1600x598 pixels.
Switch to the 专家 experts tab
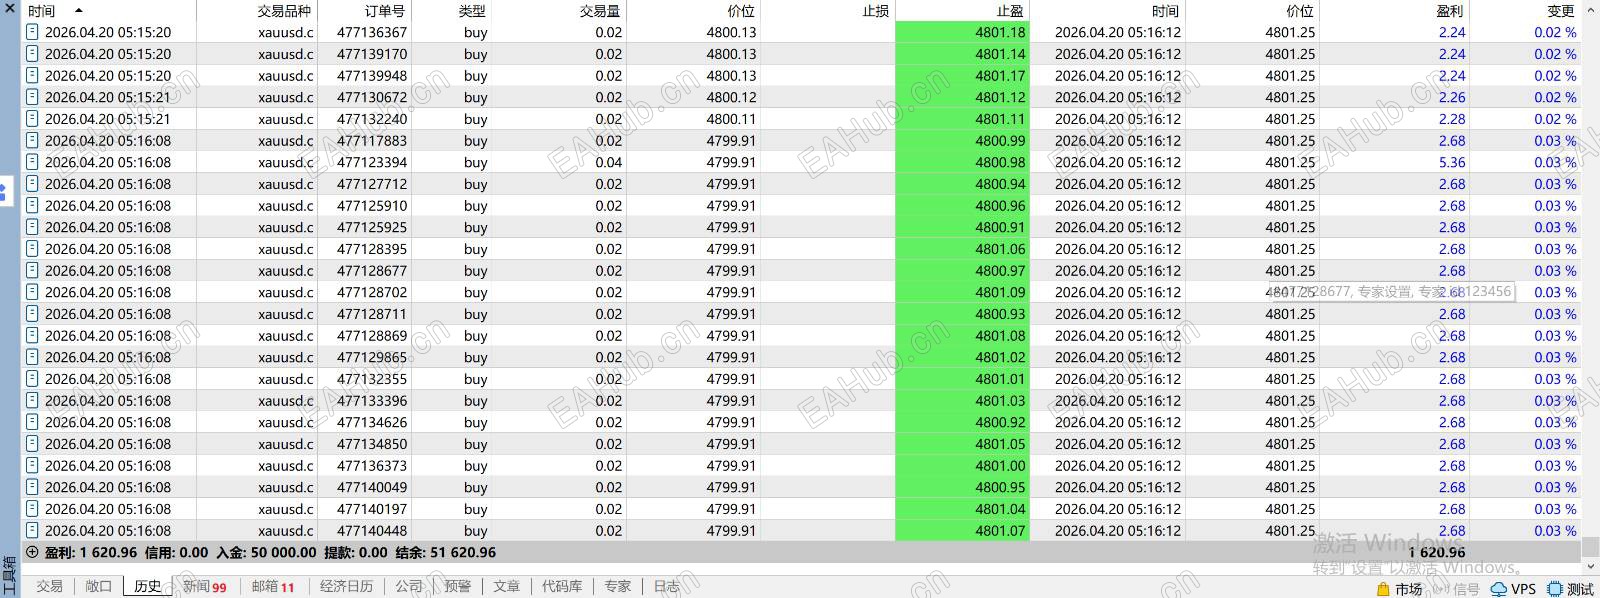[618, 586]
